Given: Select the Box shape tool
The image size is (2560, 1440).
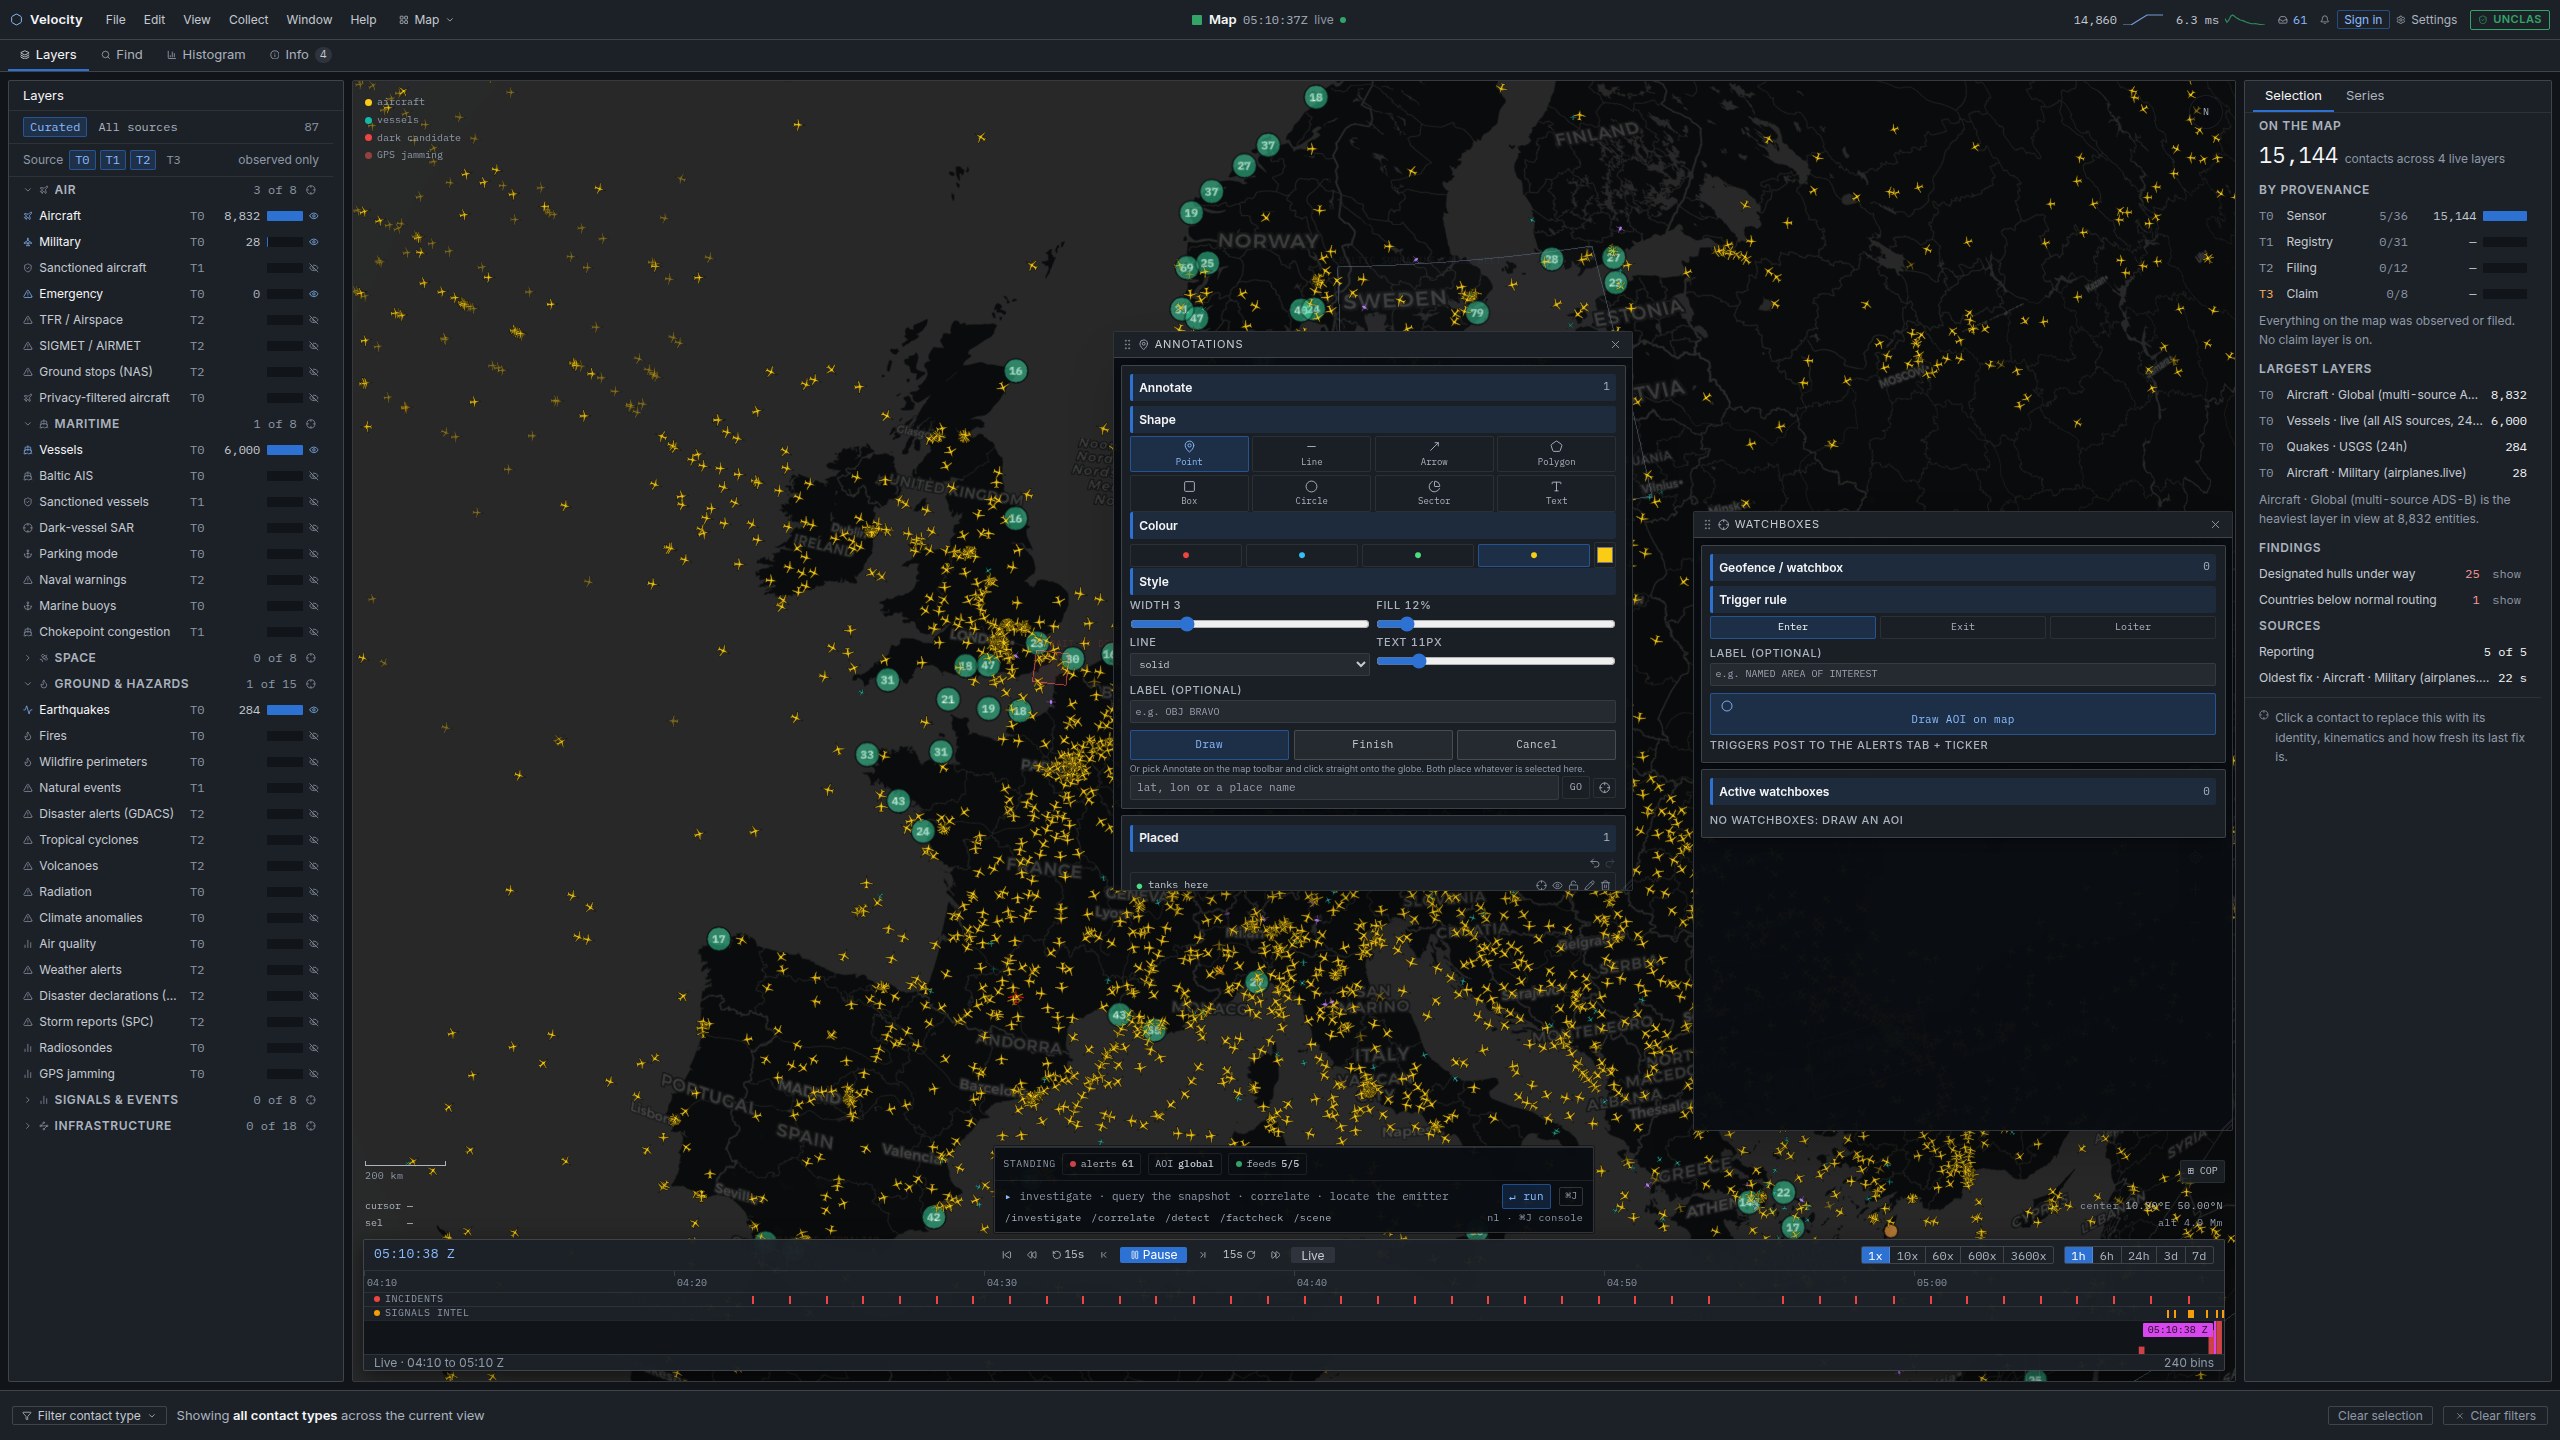Looking at the screenshot, I should [x=1189, y=492].
